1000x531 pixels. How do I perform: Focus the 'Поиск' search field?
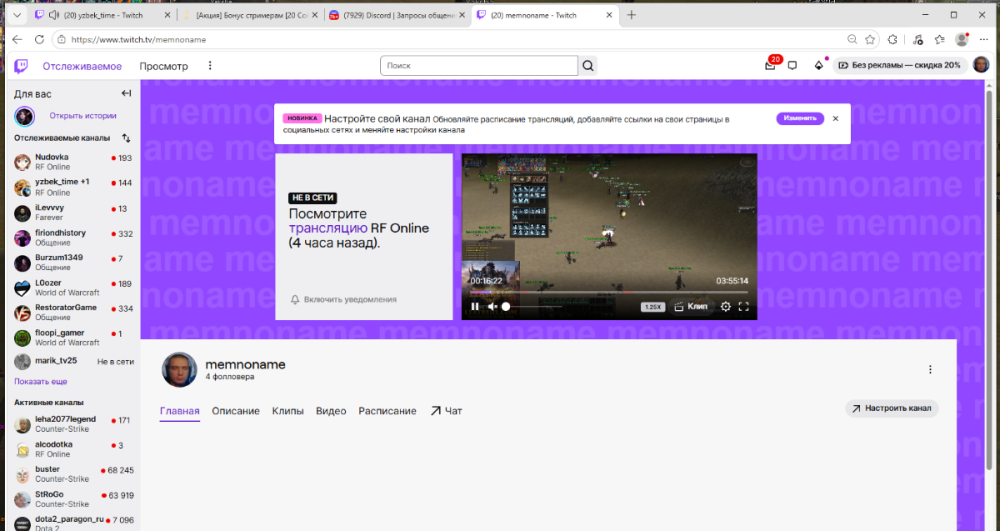tap(479, 66)
